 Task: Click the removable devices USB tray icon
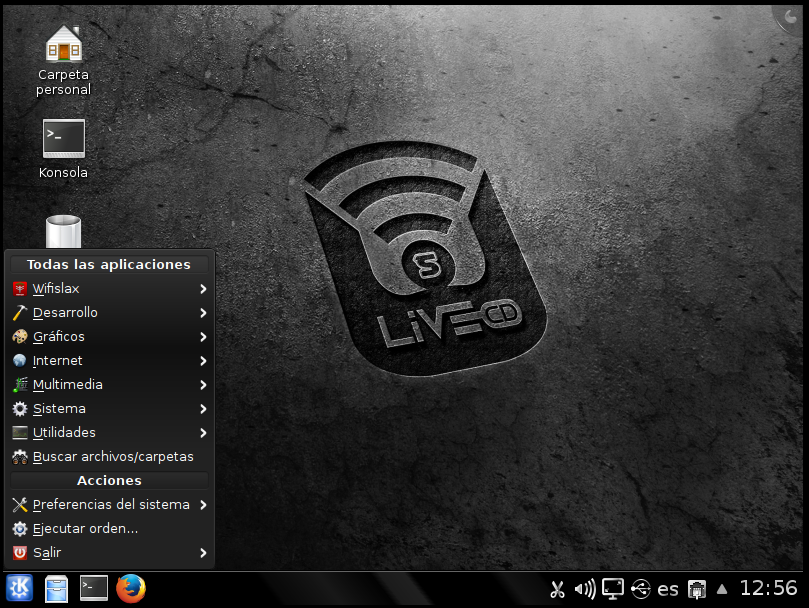(641, 589)
